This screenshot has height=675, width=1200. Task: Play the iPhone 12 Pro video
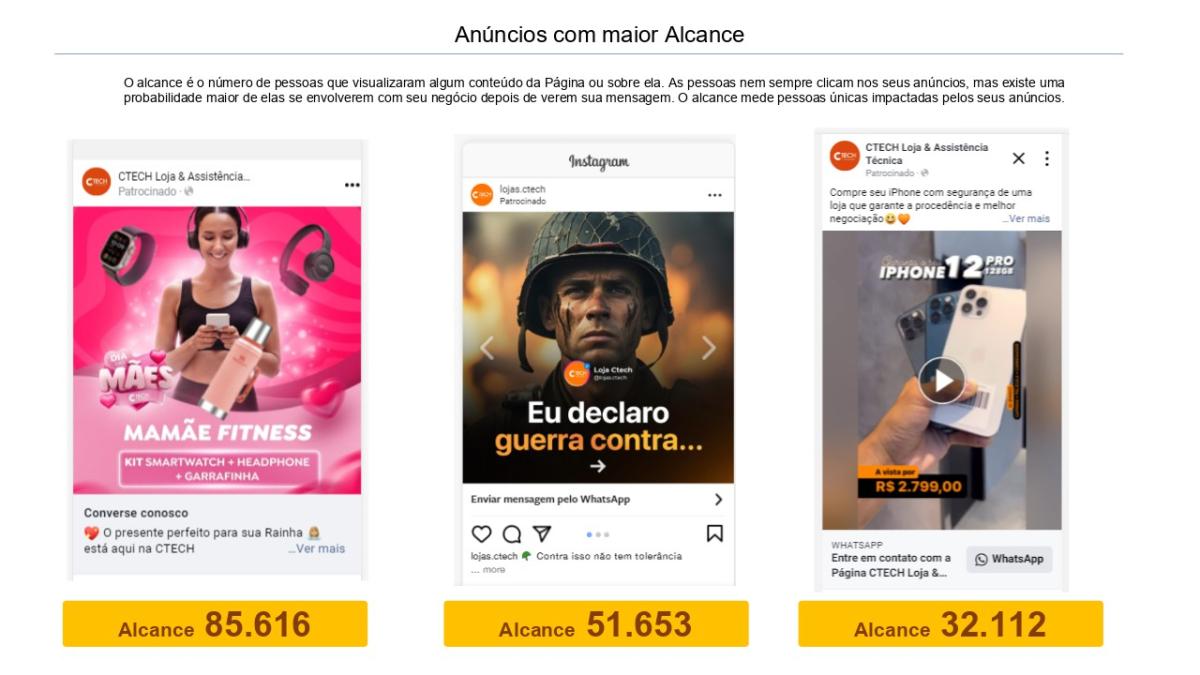(x=941, y=381)
